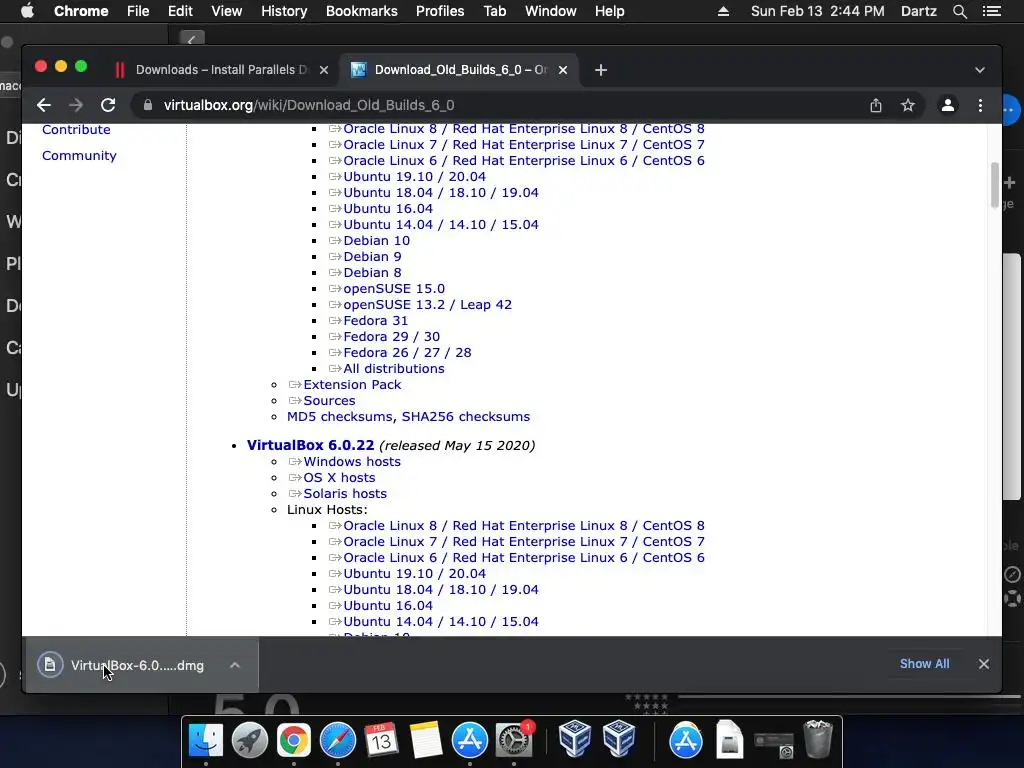
Task: Click the openSUSE 15.0 link
Action: pos(394,289)
